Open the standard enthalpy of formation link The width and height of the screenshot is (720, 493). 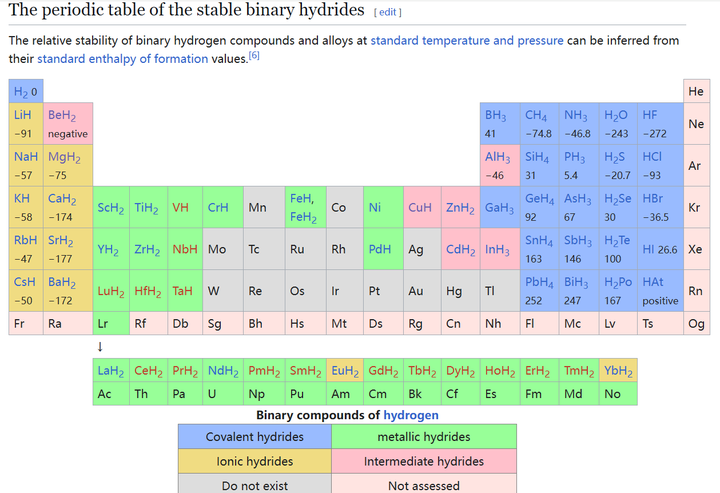point(123,59)
